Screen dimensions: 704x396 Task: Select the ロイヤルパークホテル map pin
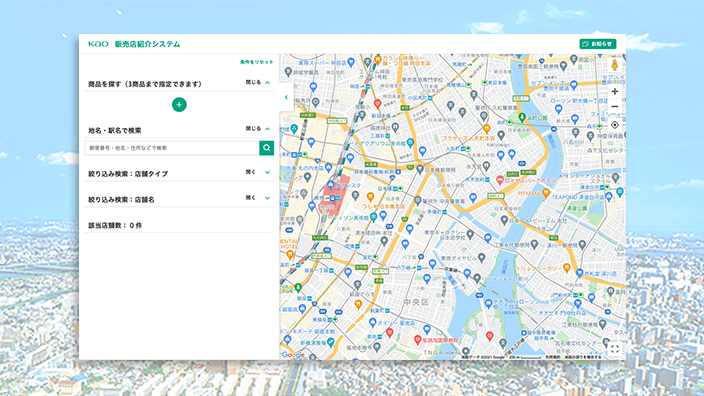(x=499, y=180)
